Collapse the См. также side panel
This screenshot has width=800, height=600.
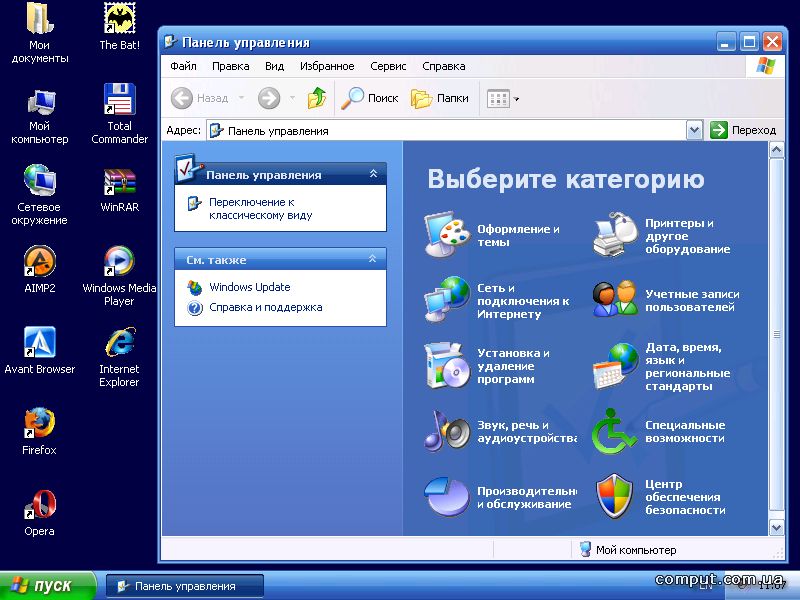point(372,259)
